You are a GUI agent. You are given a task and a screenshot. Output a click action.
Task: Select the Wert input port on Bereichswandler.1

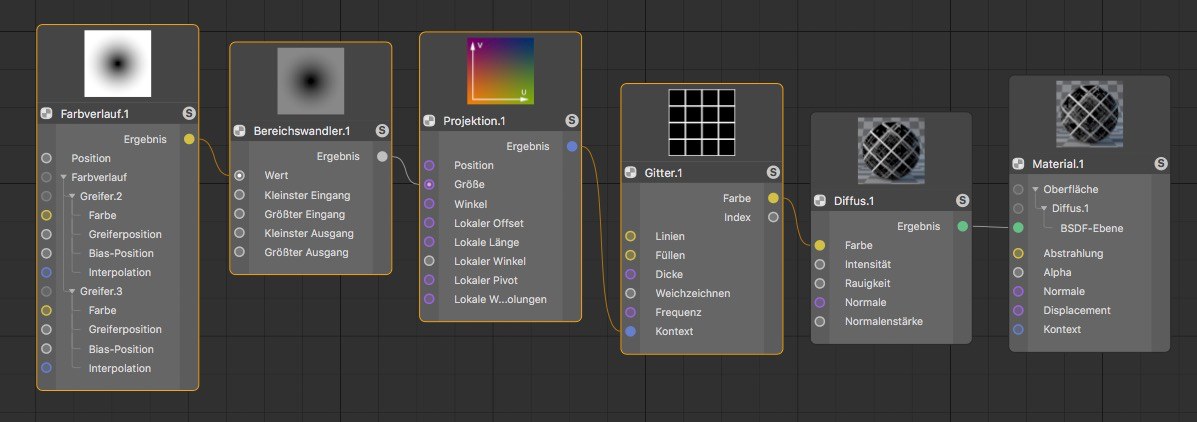[240, 176]
